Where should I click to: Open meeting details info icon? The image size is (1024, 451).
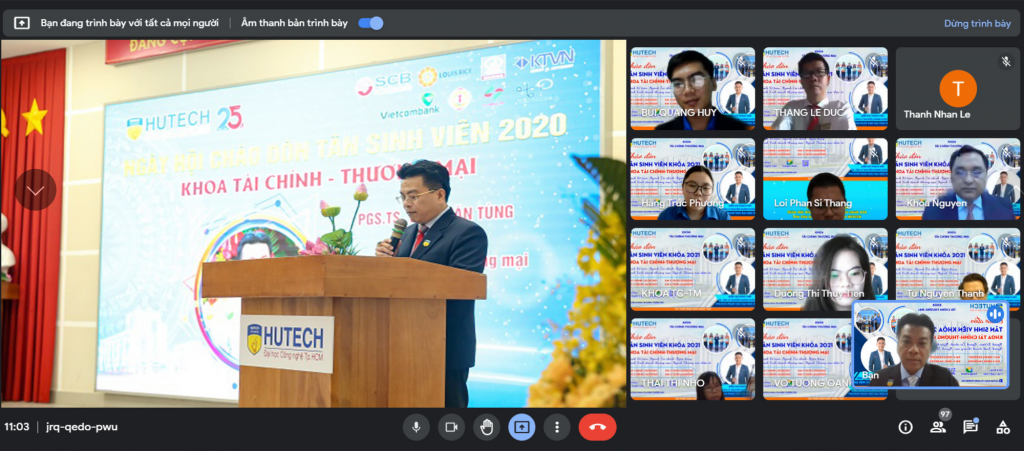point(905,427)
